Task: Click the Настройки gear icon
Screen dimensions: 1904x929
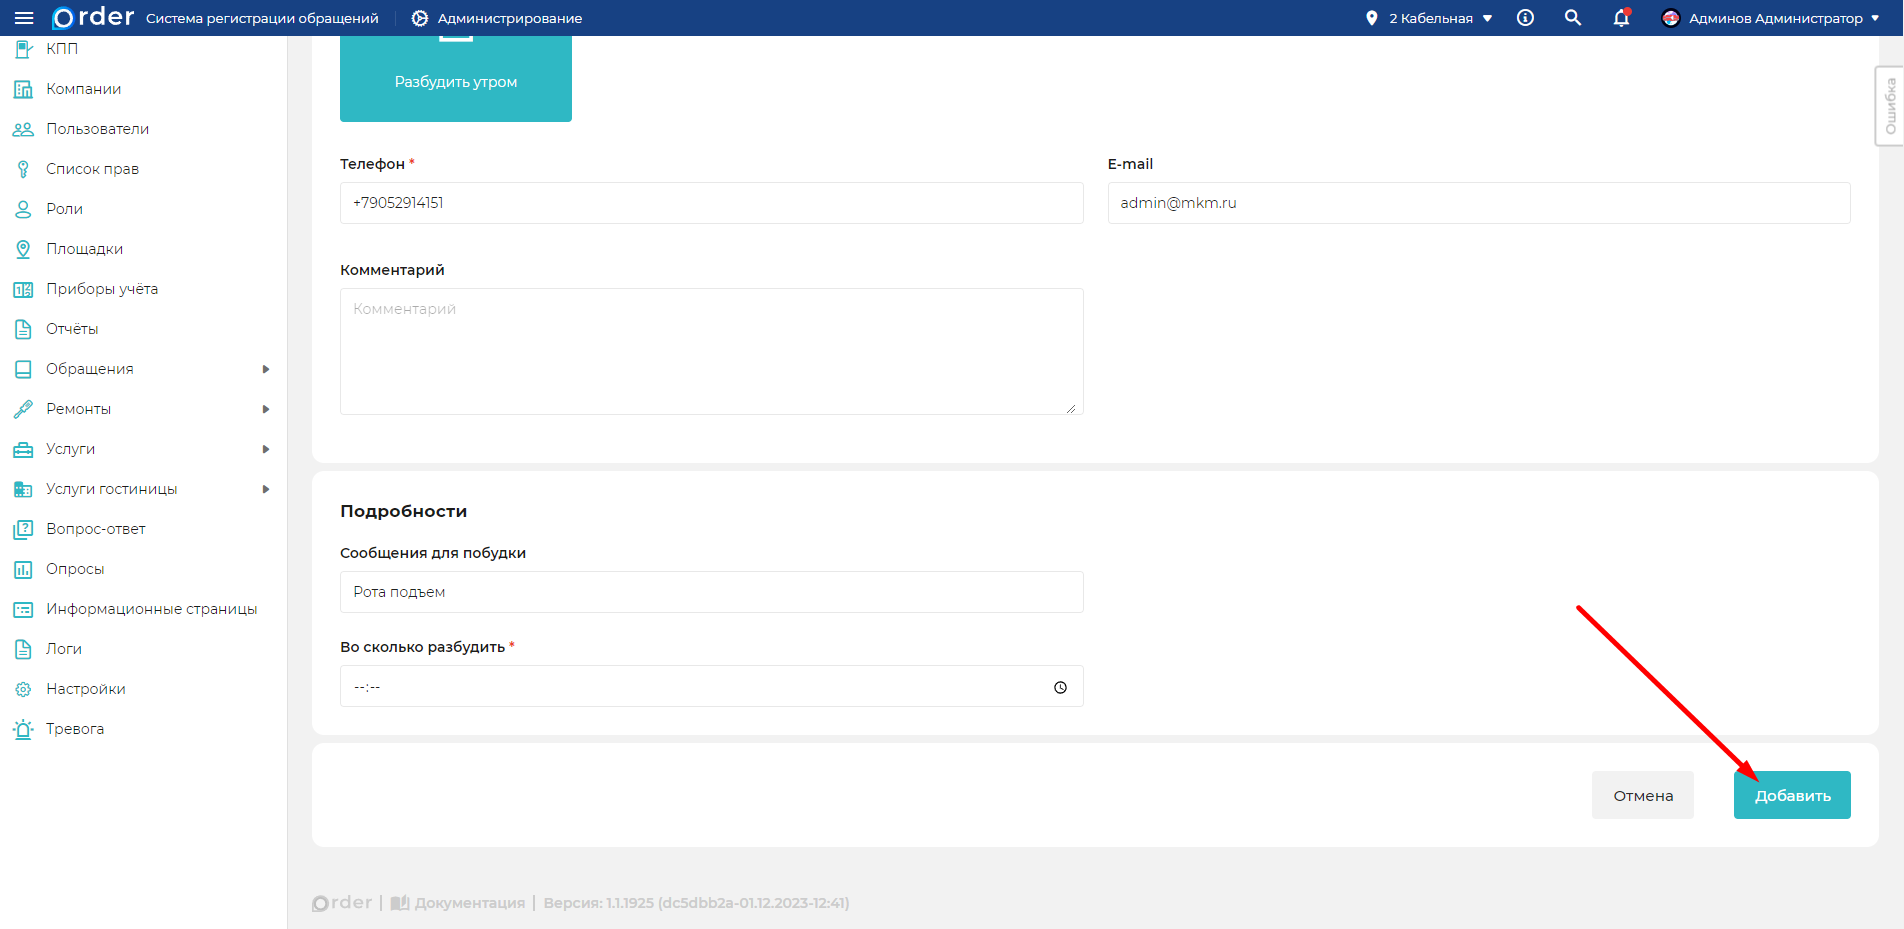Action: tap(23, 689)
